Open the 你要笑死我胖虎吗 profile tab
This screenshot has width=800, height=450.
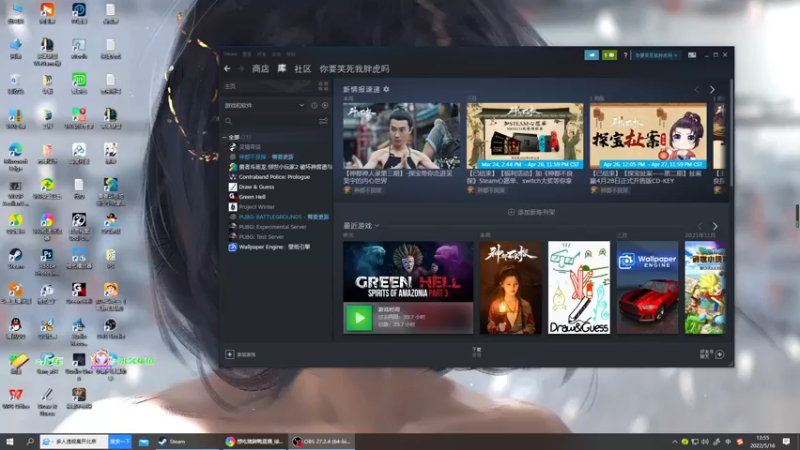(354, 69)
